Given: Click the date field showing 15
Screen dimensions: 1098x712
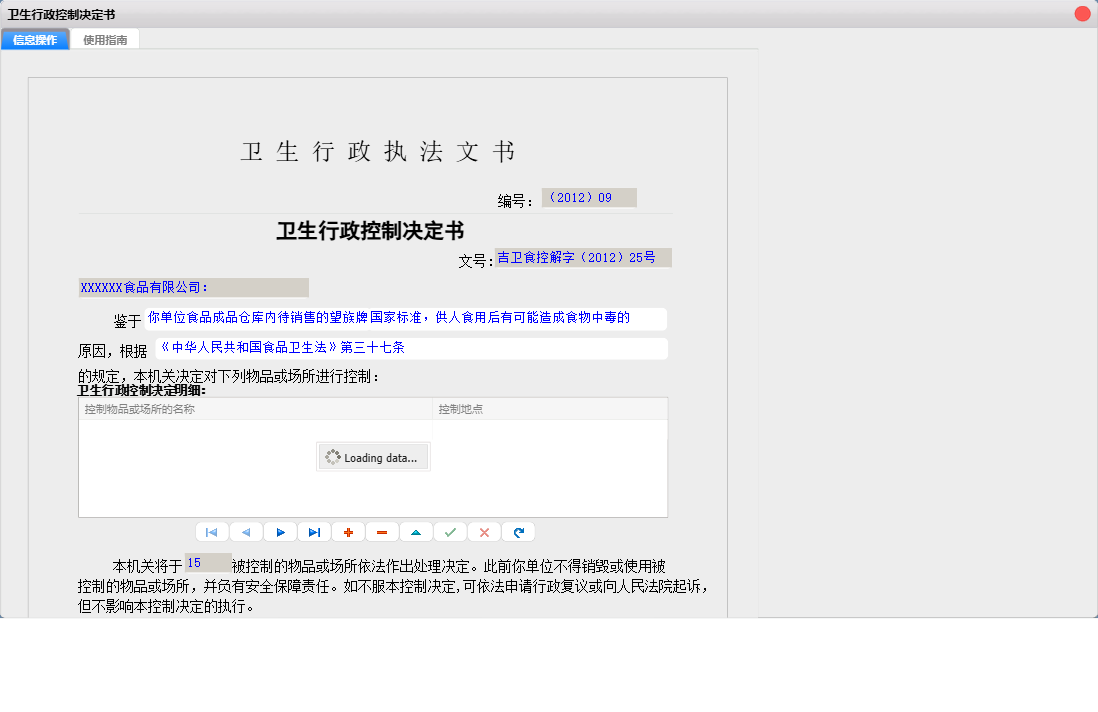Looking at the screenshot, I should (208, 562).
